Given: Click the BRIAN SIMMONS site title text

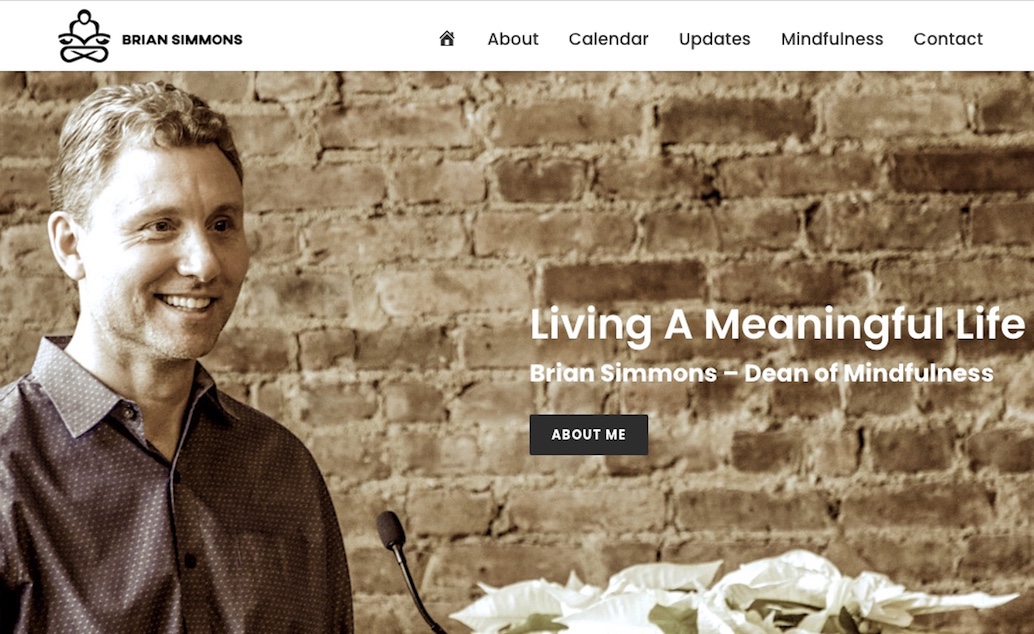Looking at the screenshot, I should 182,40.
